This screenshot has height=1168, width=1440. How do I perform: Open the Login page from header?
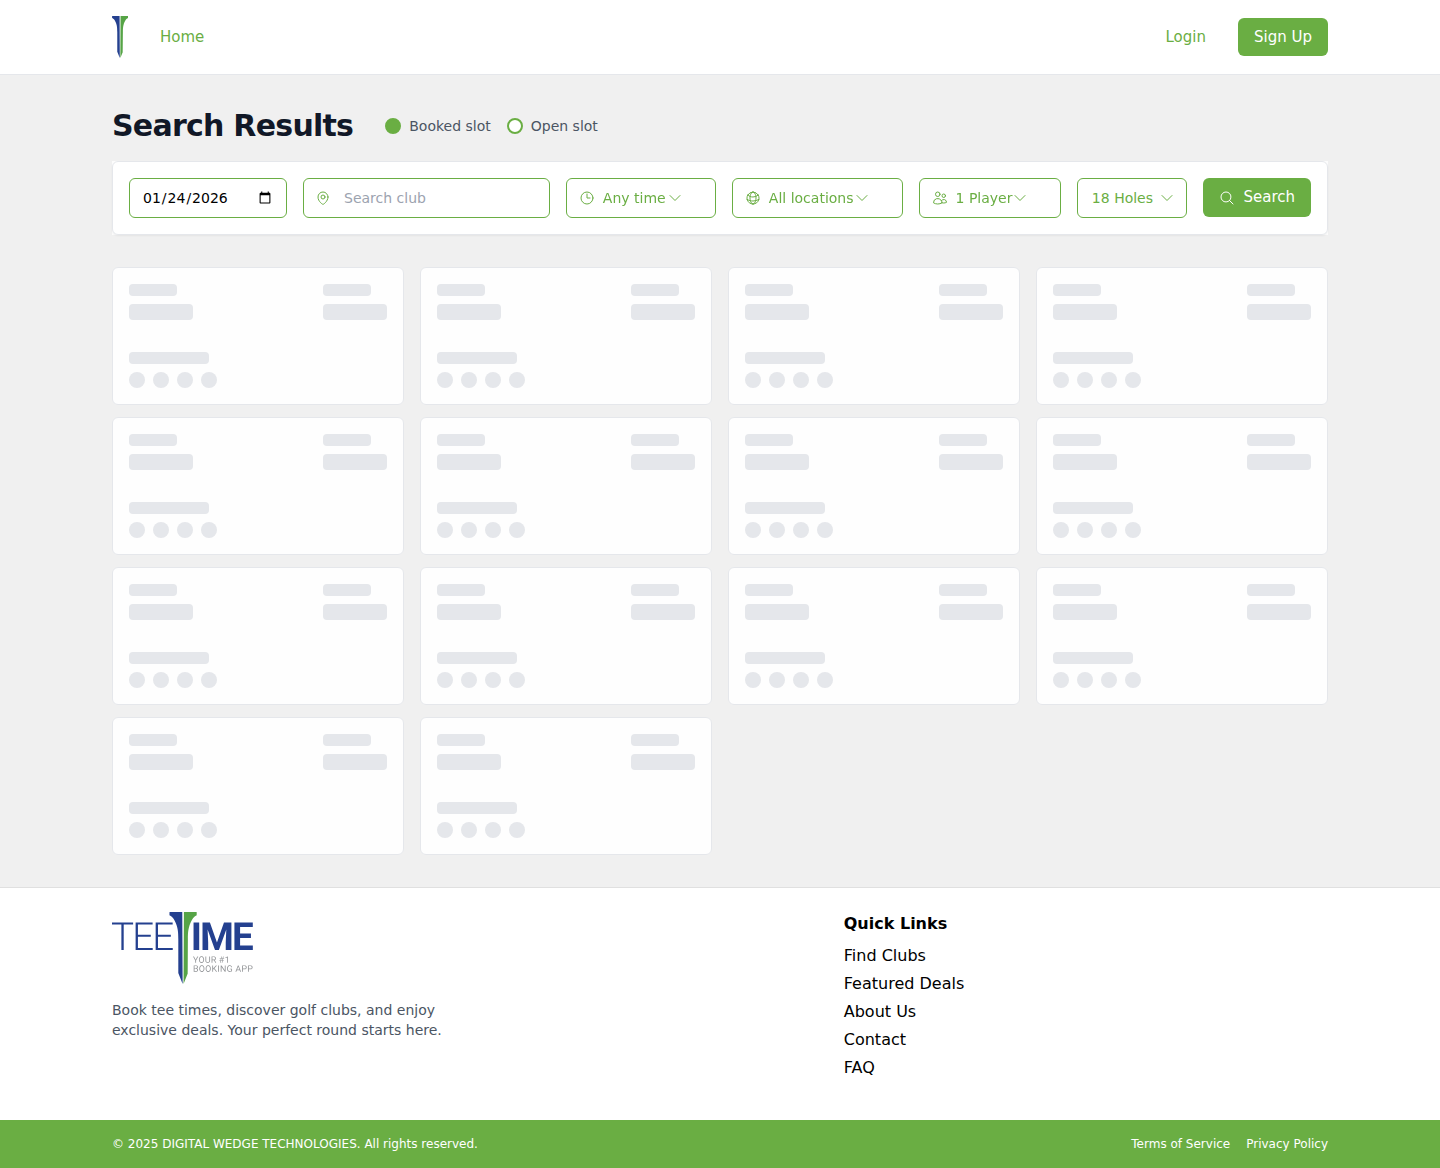(1185, 37)
